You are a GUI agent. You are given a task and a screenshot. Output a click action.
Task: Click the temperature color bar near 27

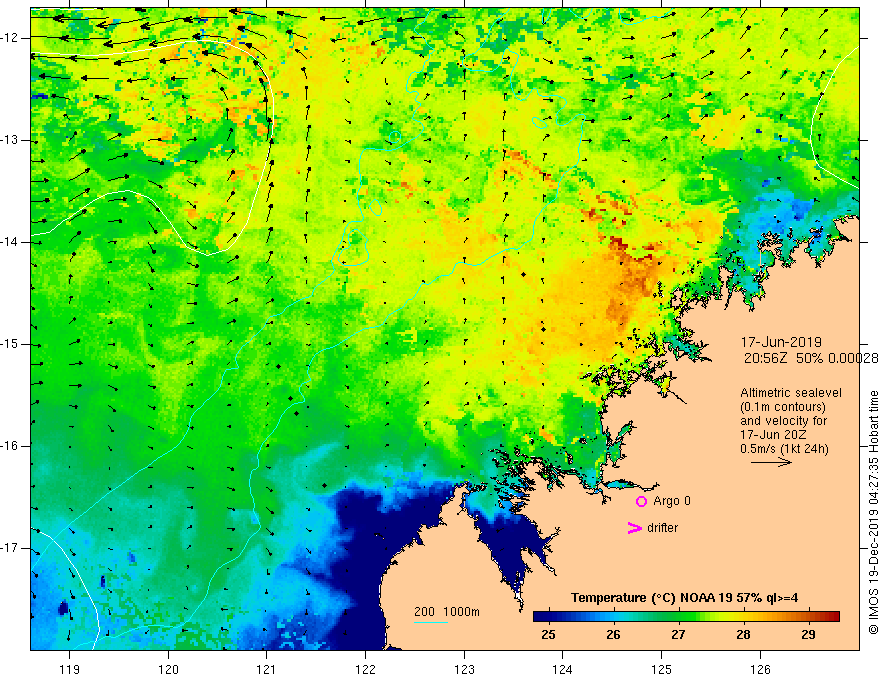coord(678,617)
